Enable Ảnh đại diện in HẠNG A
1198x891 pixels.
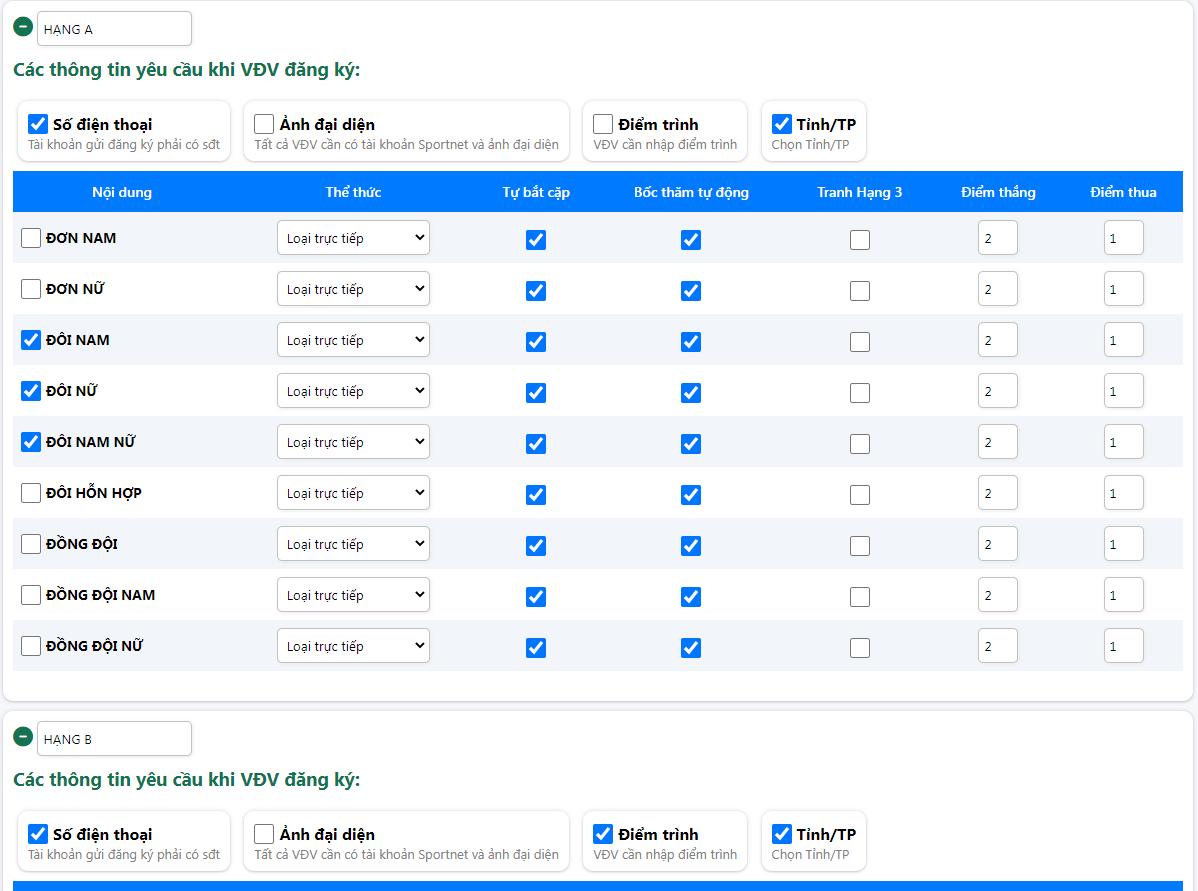click(264, 124)
